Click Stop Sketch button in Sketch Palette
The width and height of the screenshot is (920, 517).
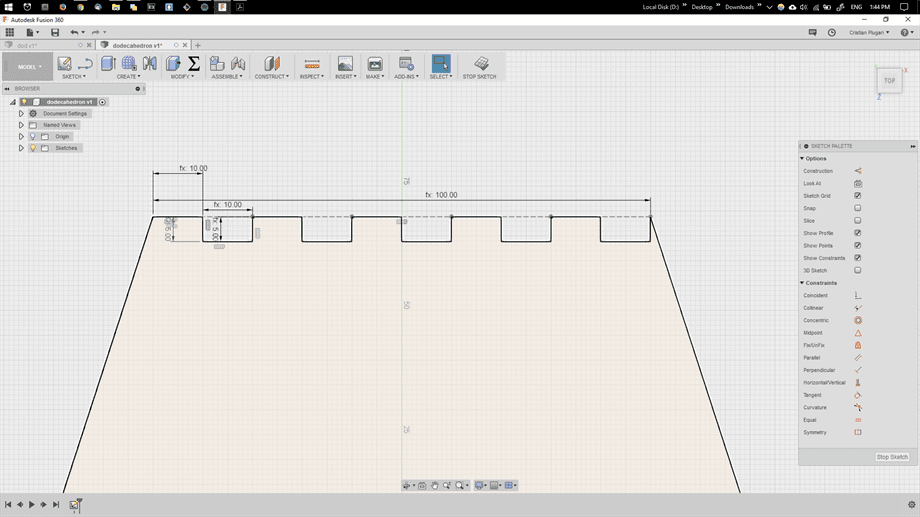[892, 457]
